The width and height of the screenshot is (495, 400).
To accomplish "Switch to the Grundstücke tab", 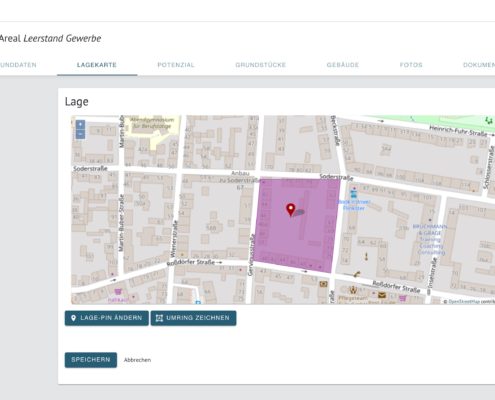I will coord(261,65).
